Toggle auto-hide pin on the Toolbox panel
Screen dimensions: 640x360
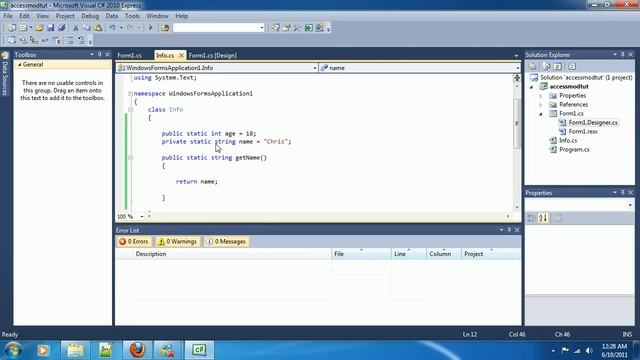(100, 54)
